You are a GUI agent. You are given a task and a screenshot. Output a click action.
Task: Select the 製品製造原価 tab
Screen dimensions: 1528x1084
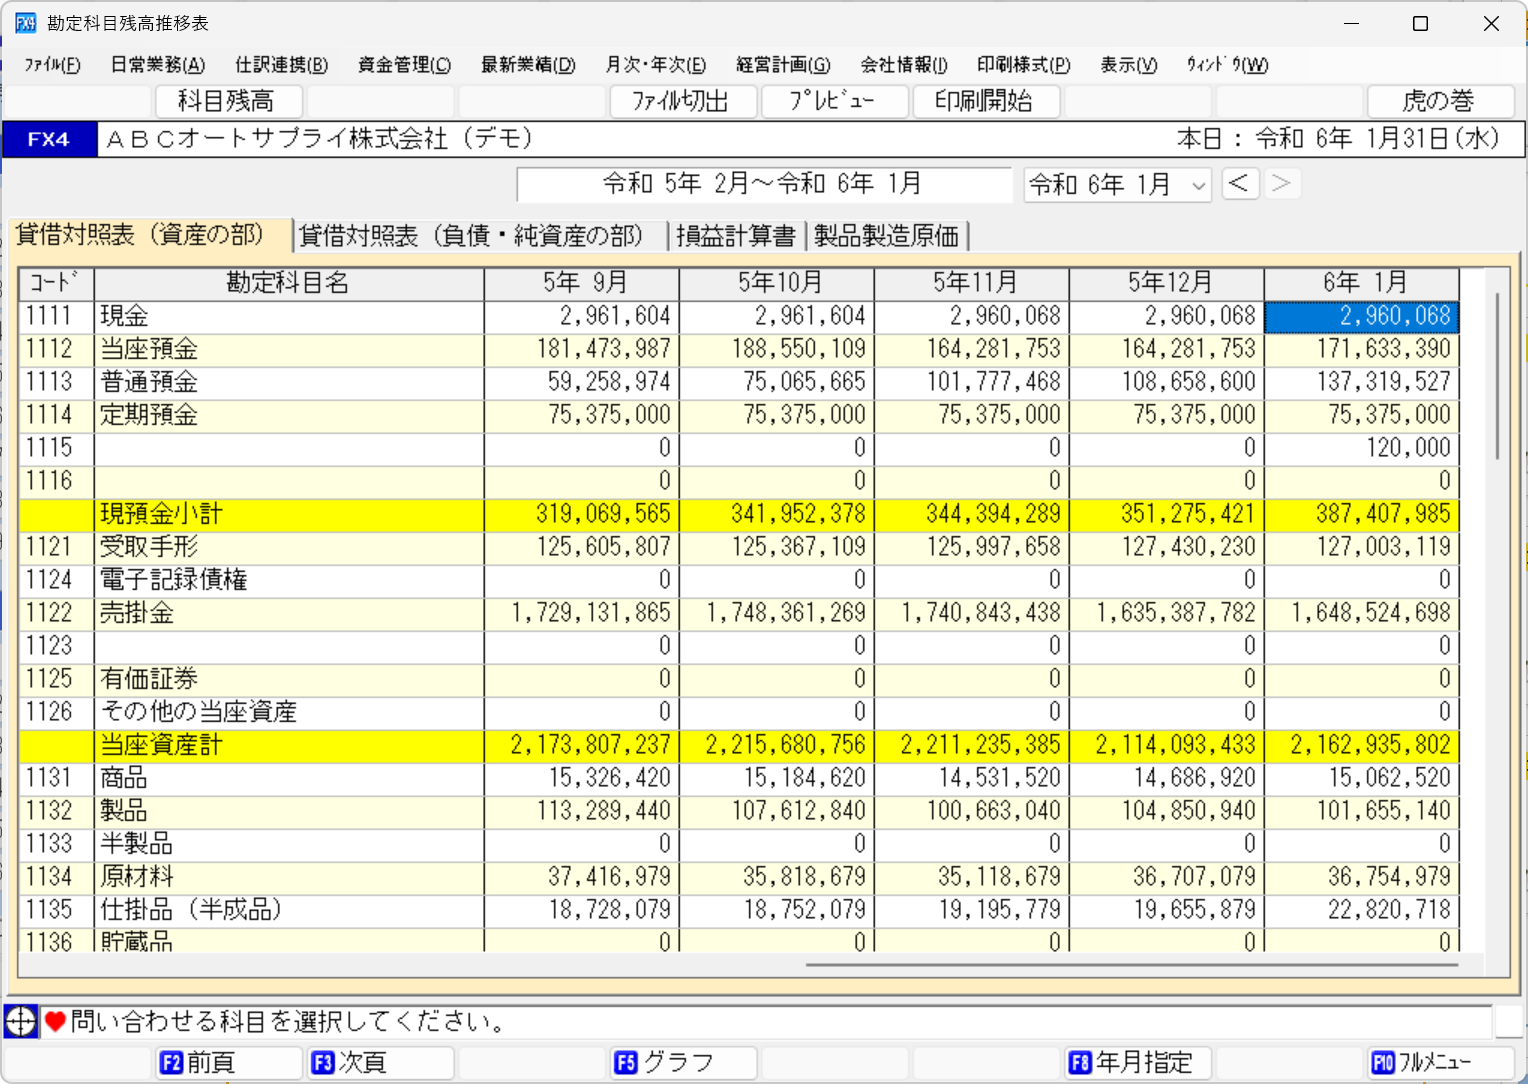[886, 236]
